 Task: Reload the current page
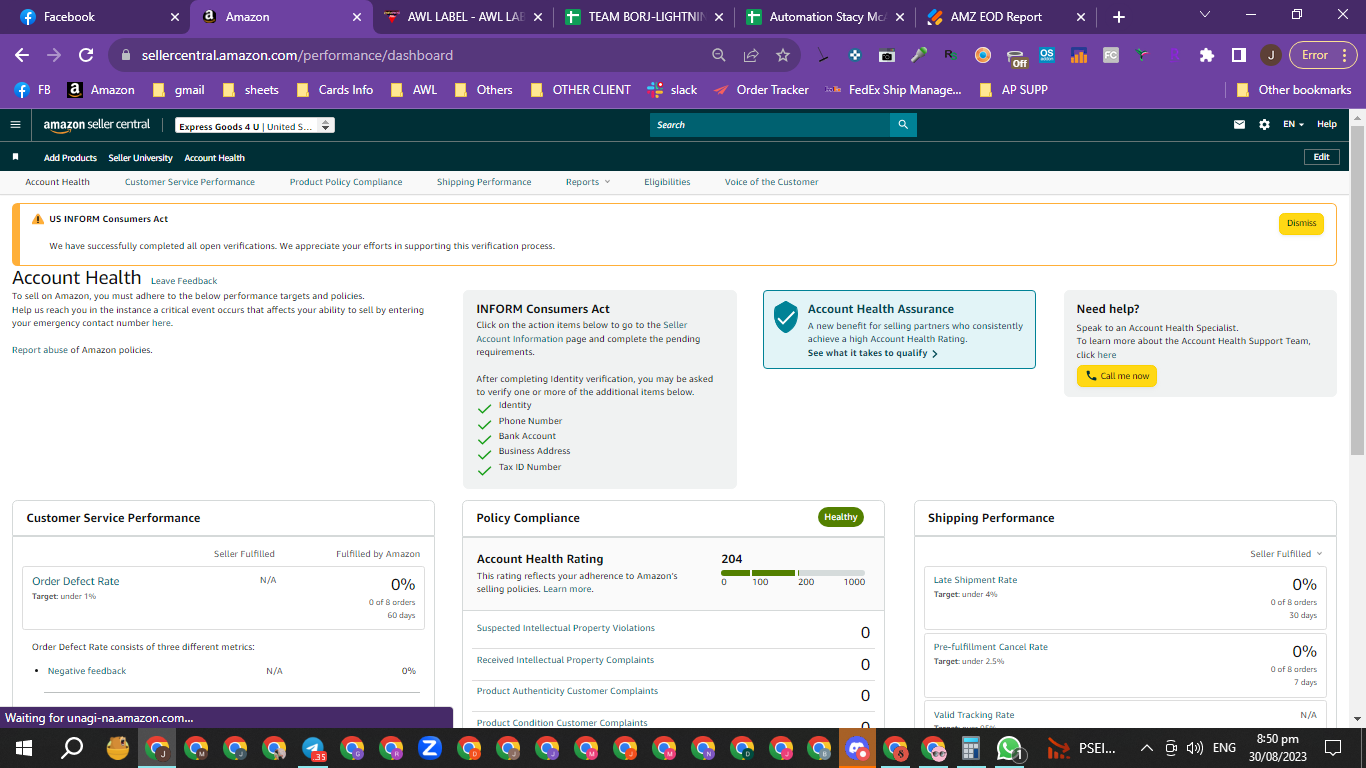[x=86, y=55]
